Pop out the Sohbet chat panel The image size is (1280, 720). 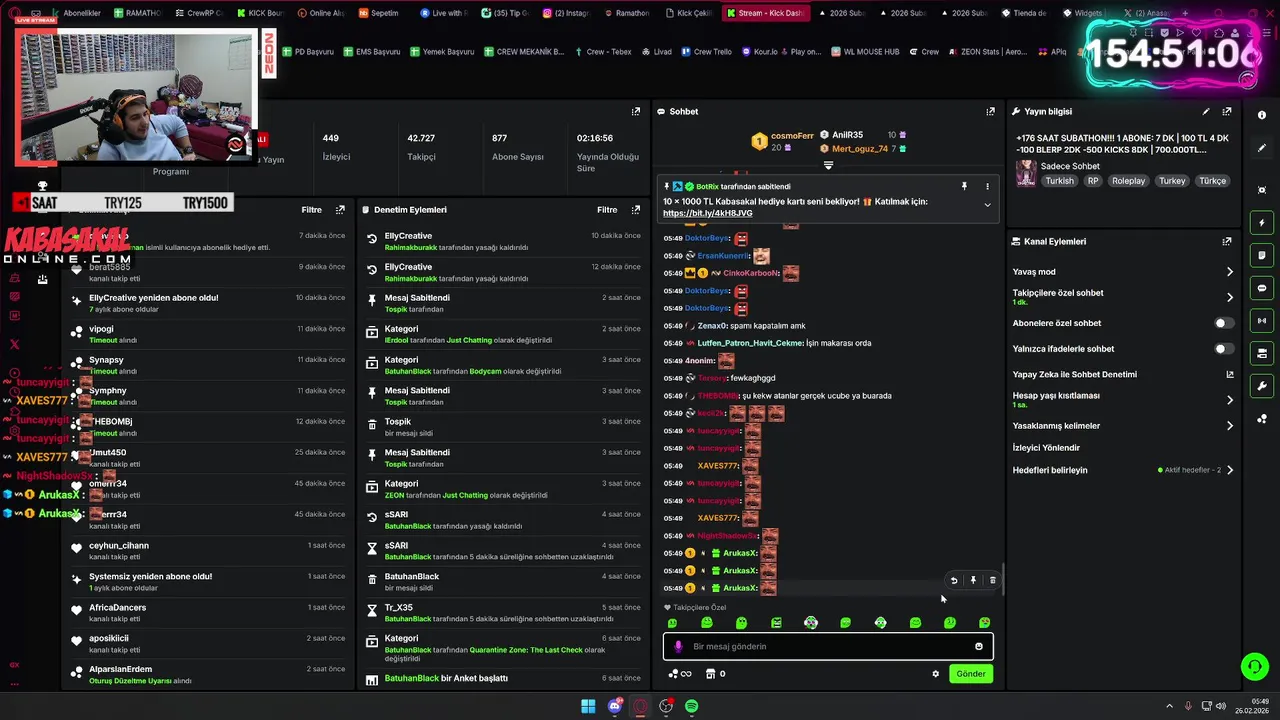[x=991, y=111]
